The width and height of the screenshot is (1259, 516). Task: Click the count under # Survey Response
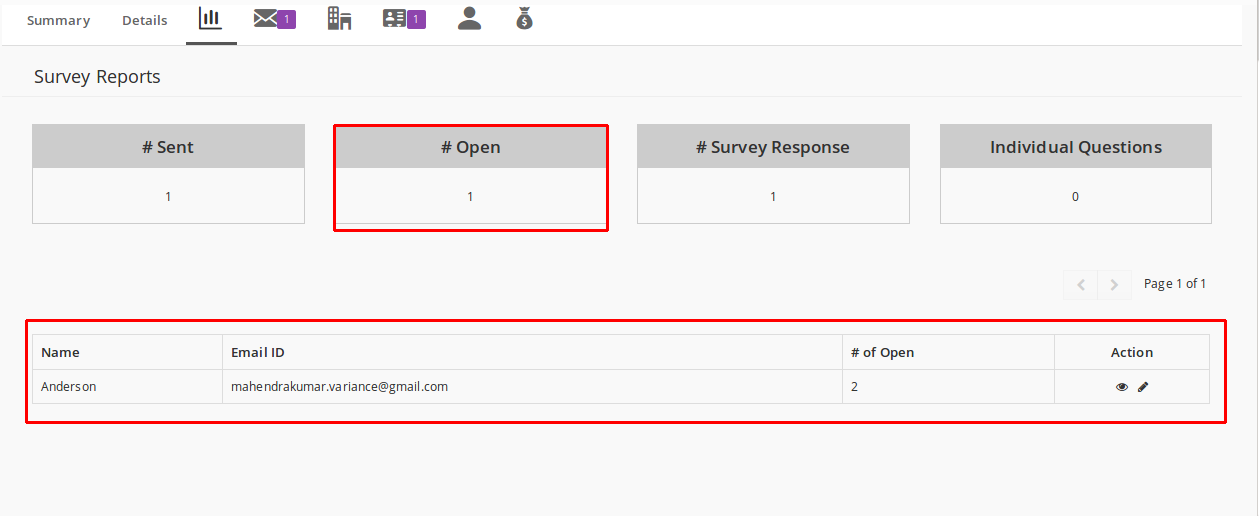point(773,197)
